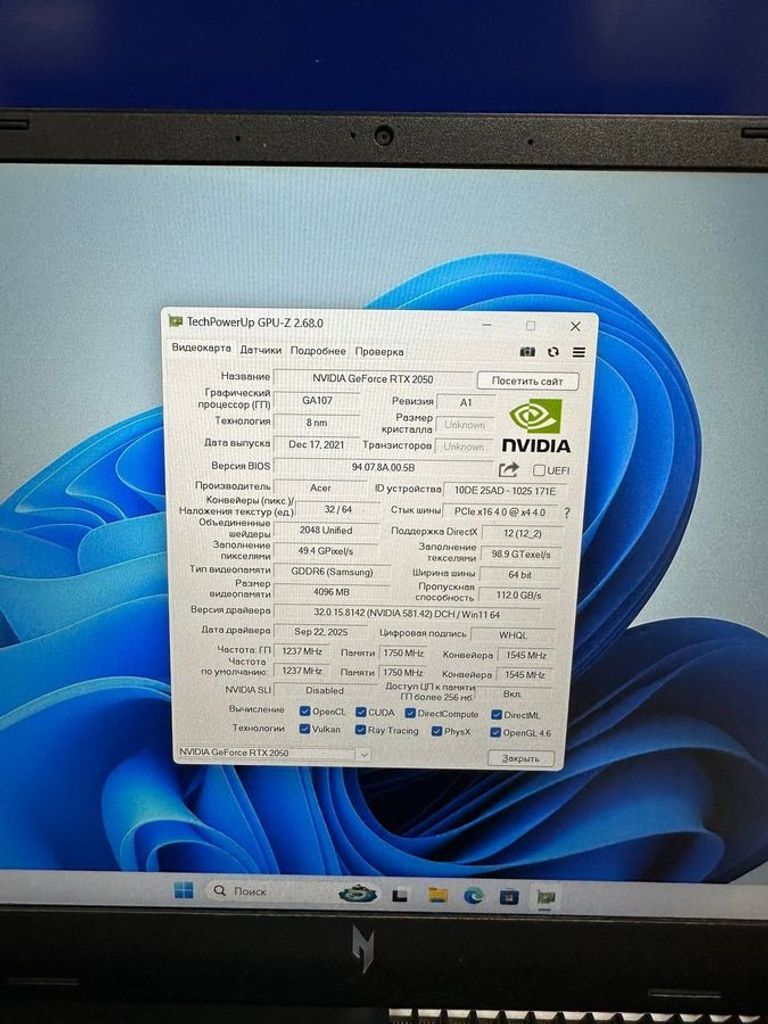Toggle the Vulkan checkbox

(304, 728)
